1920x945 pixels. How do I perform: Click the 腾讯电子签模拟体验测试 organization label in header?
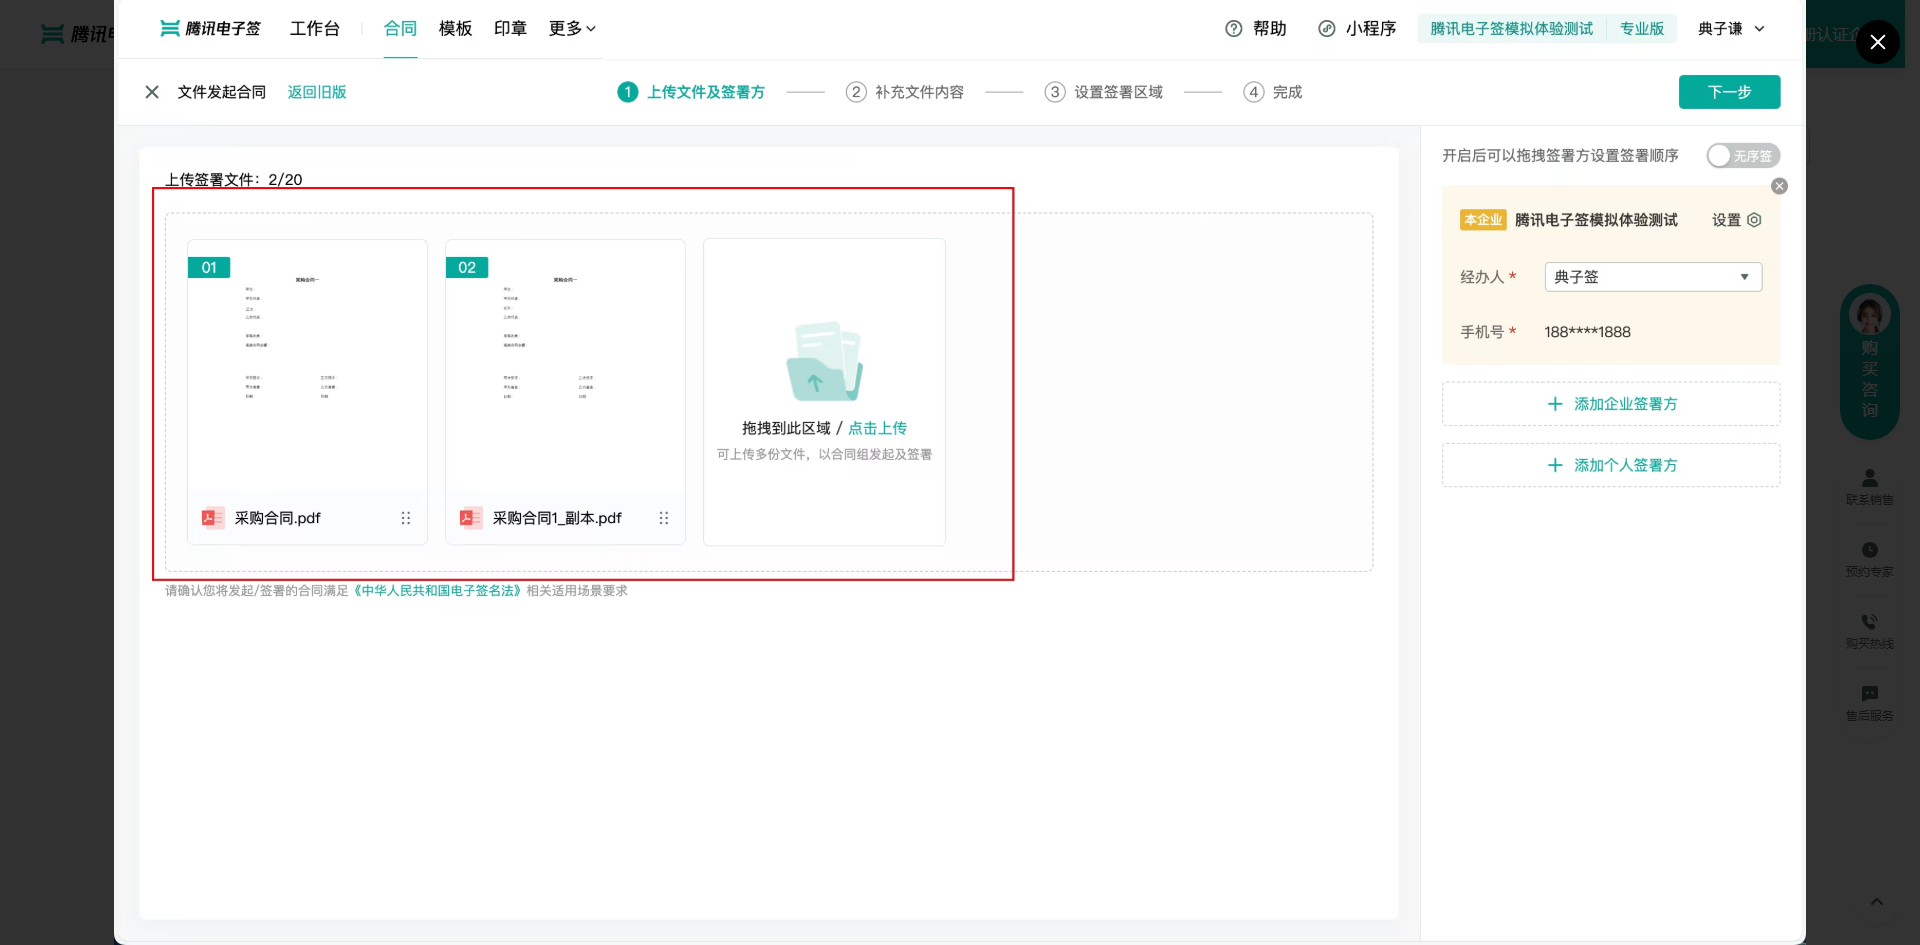click(1511, 29)
